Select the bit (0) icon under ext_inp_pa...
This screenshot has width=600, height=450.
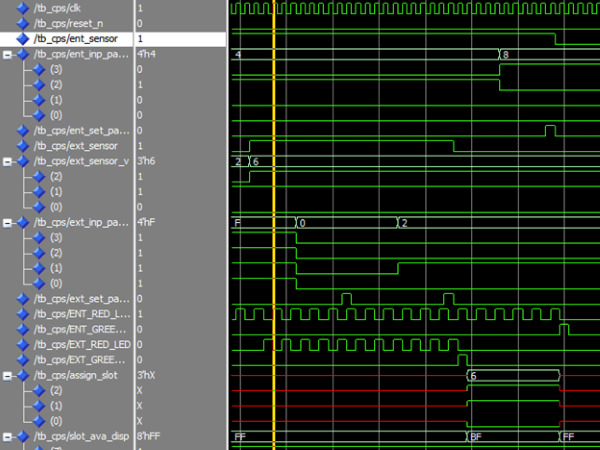tap(39, 284)
